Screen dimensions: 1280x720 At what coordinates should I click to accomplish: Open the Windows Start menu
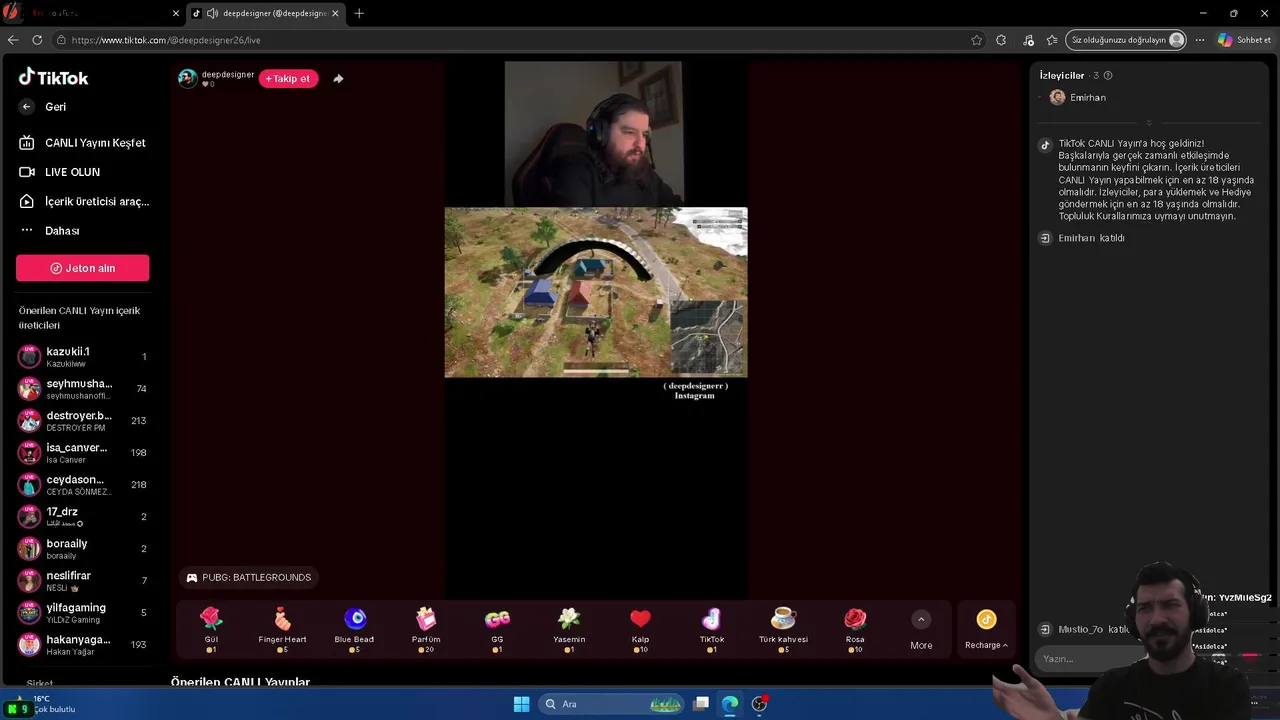coord(521,704)
